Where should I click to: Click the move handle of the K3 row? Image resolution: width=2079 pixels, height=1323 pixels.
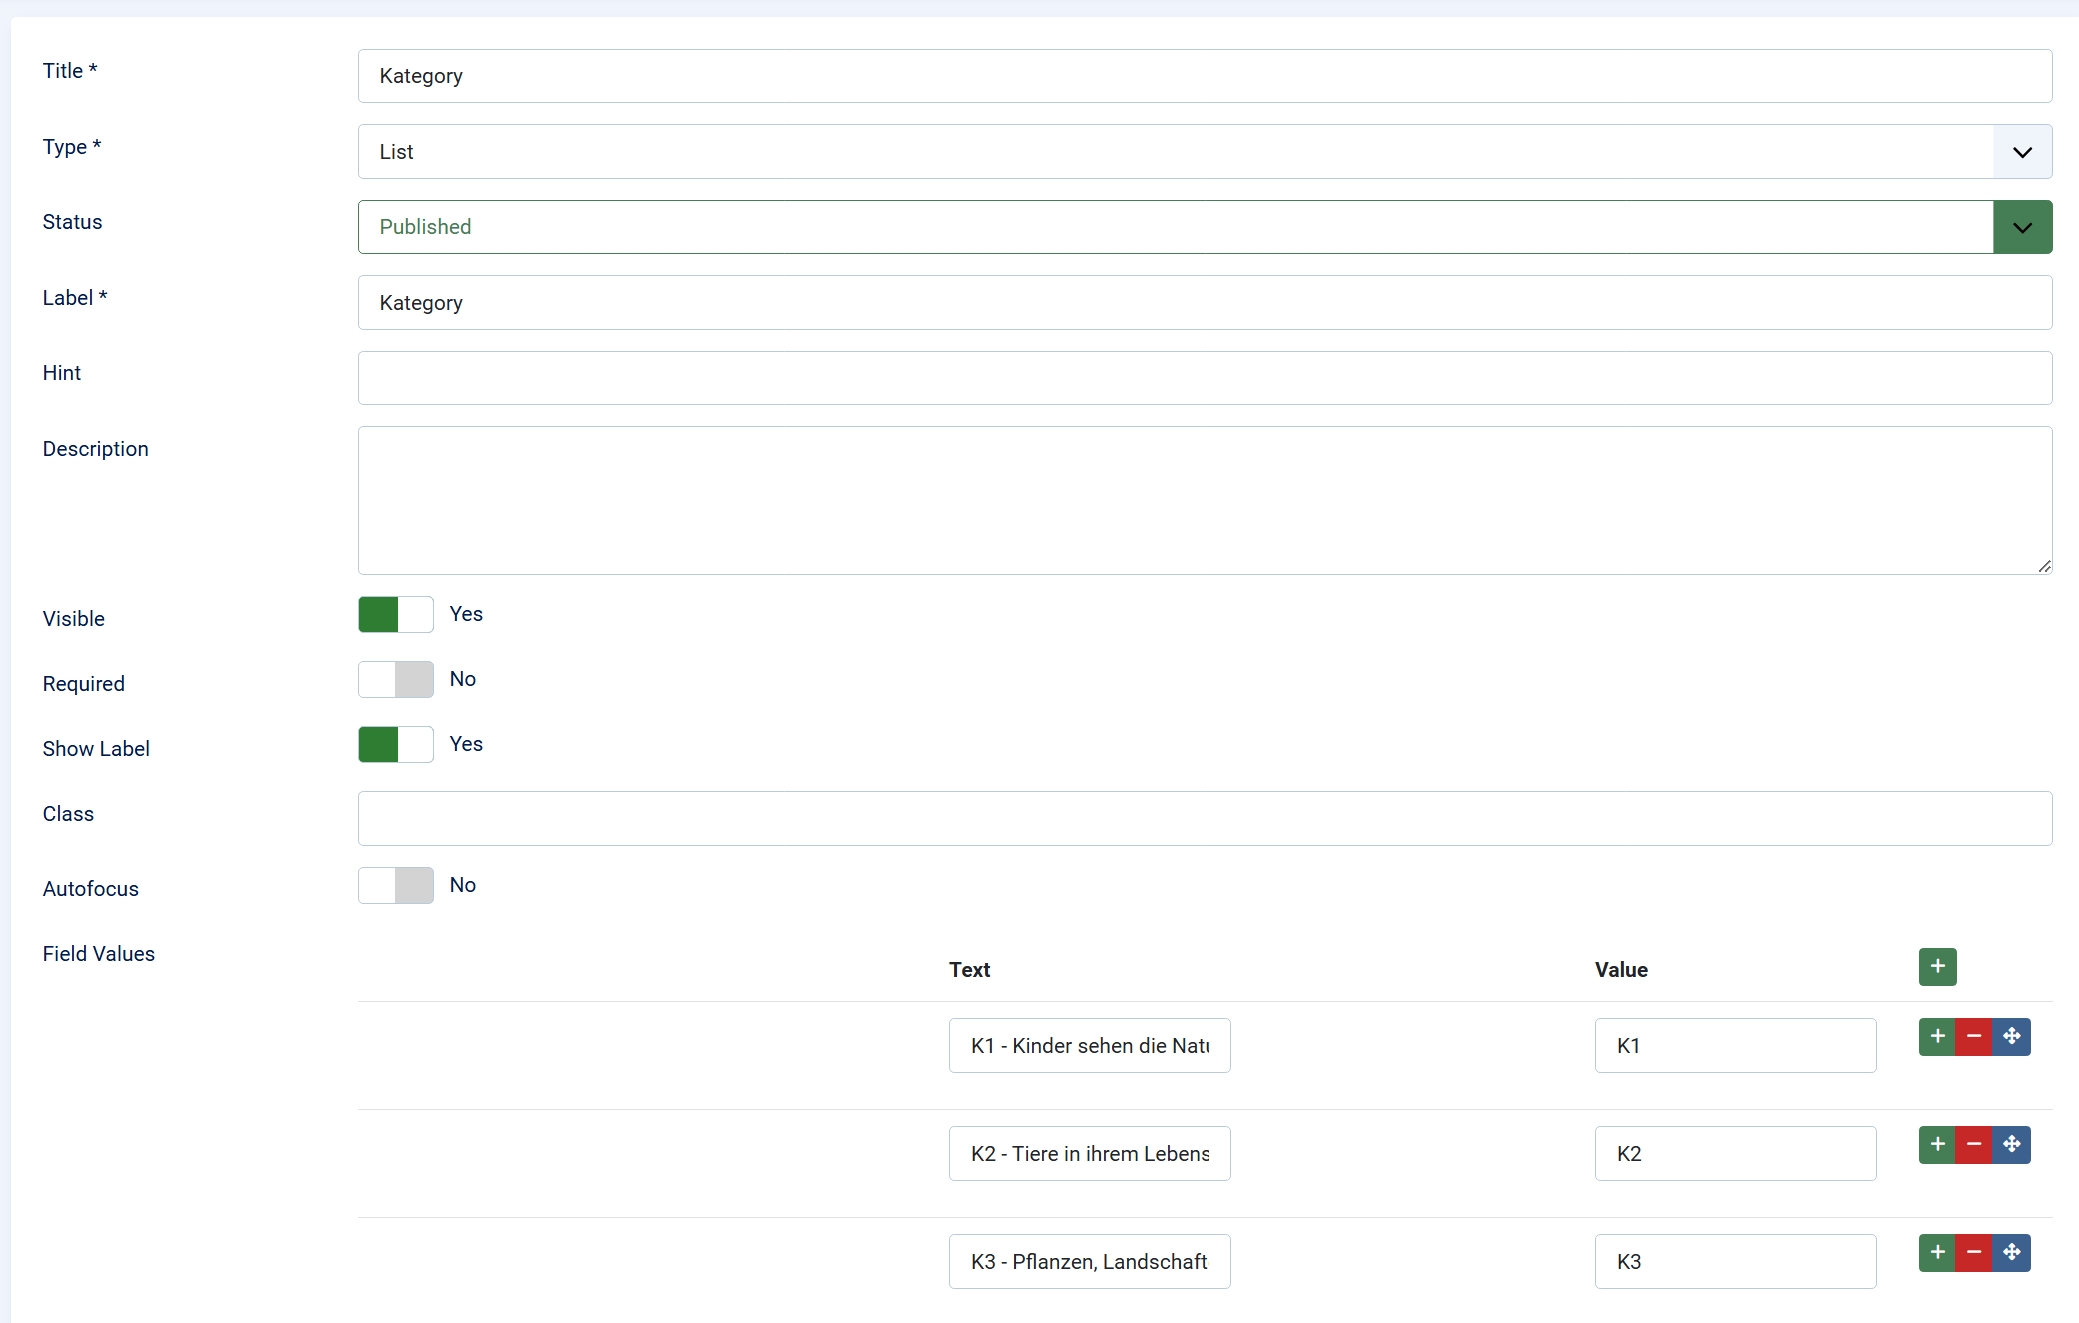tap(2012, 1253)
